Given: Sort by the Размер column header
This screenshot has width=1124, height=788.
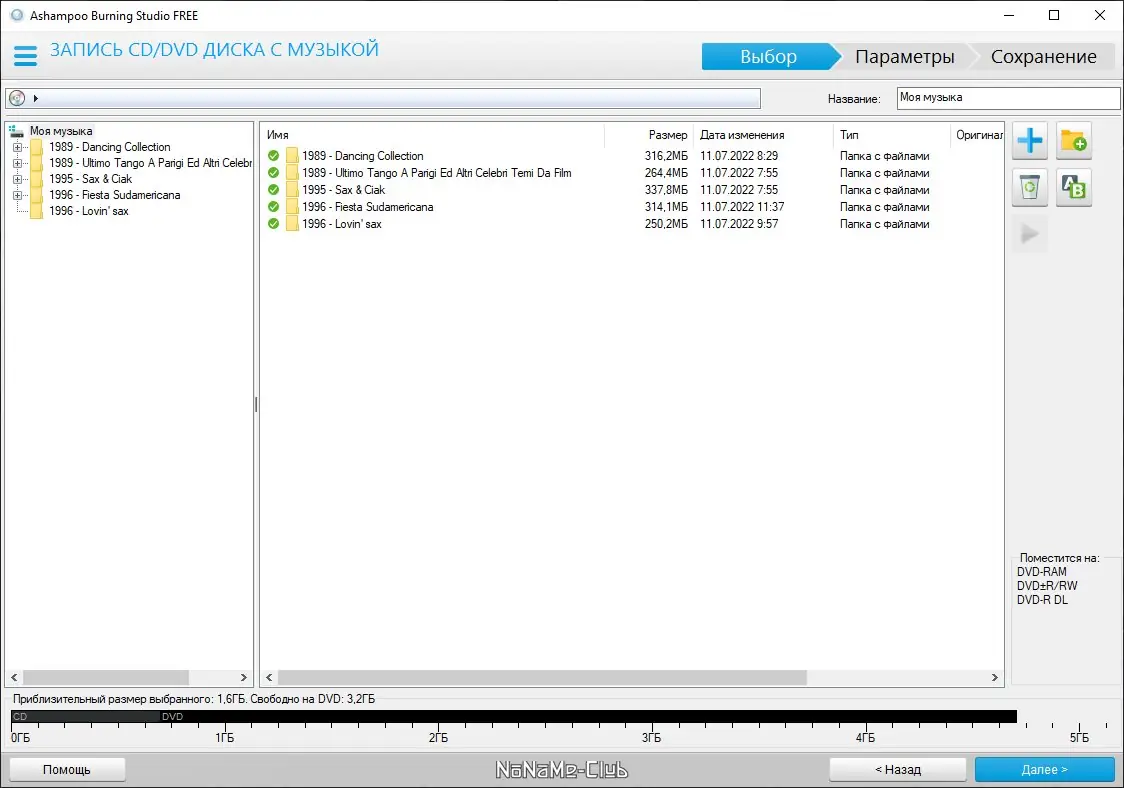Looking at the screenshot, I should coord(649,135).
